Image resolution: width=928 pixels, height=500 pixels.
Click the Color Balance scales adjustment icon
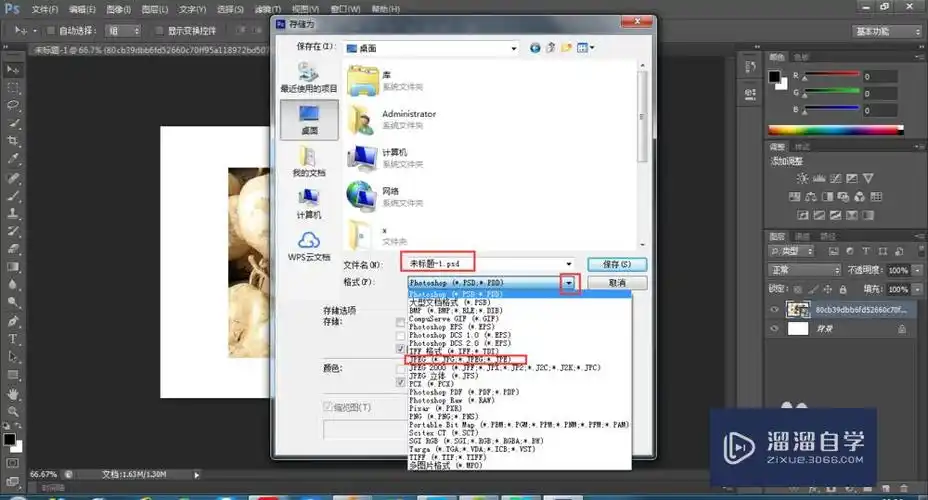pos(811,196)
